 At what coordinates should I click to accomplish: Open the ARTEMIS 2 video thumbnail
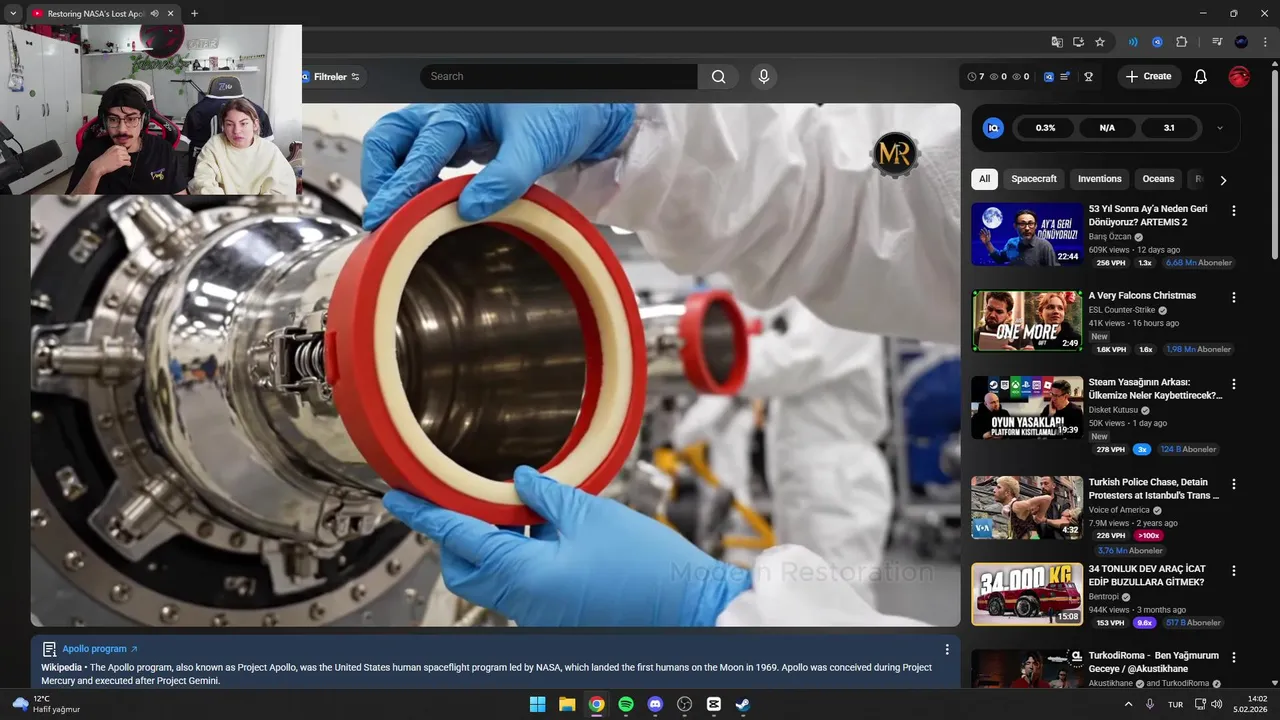click(1027, 235)
